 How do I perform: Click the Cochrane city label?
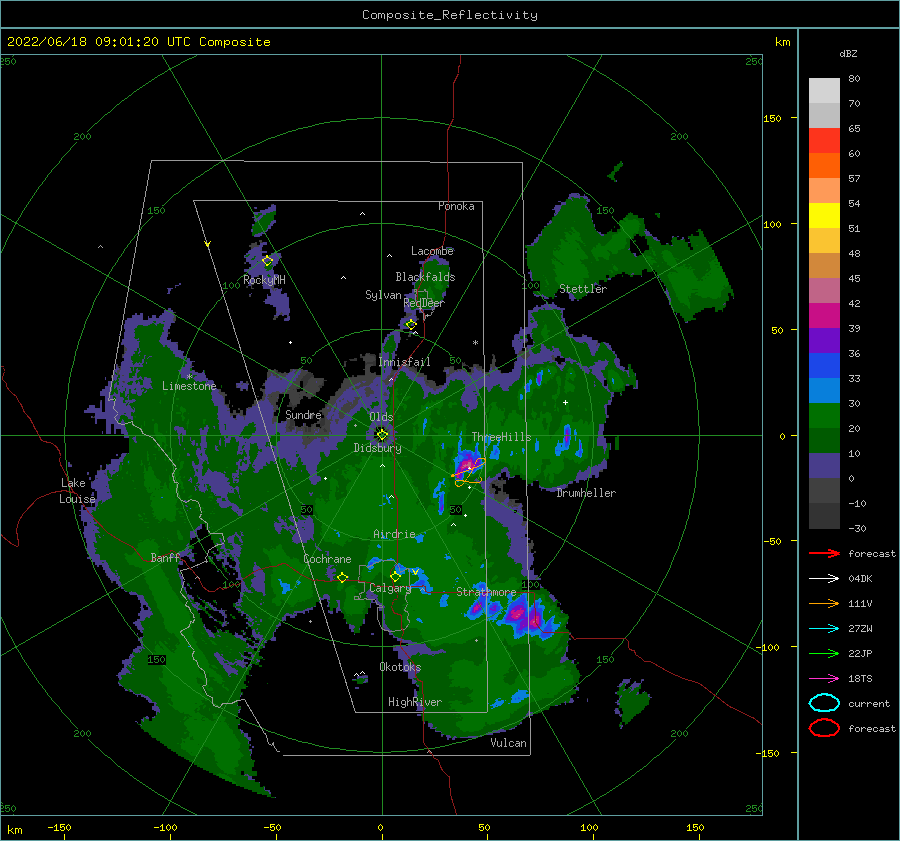[327, 559]
